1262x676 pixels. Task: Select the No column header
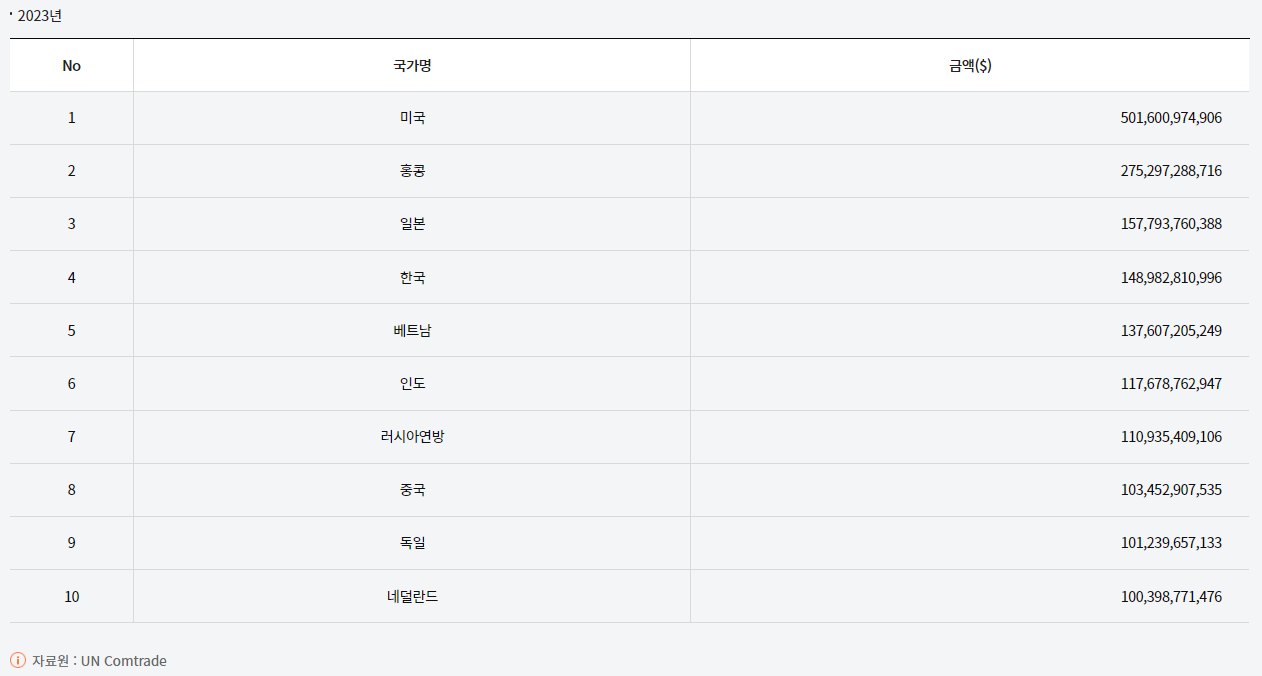tap(72, 66)
